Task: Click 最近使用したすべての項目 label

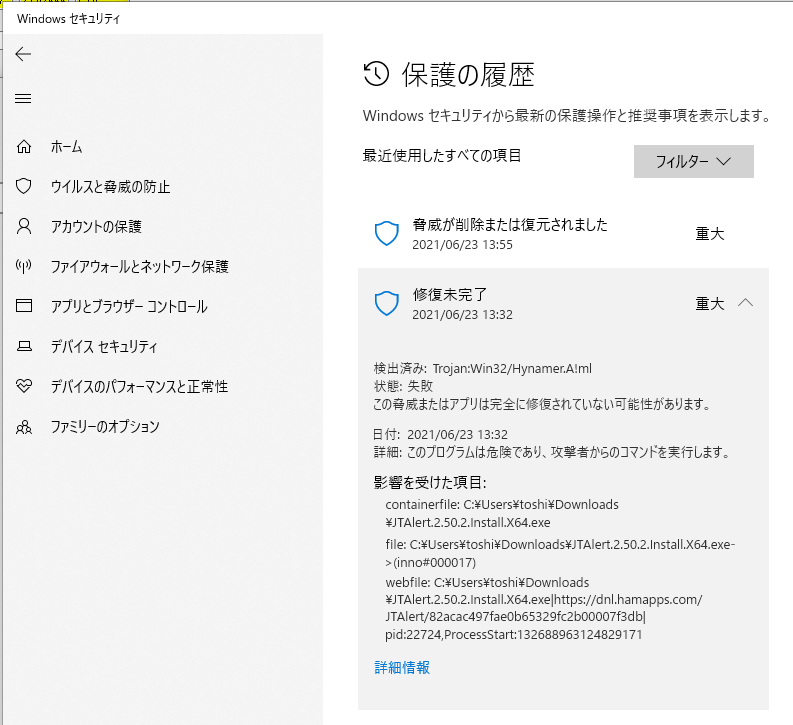Action: 442,155
